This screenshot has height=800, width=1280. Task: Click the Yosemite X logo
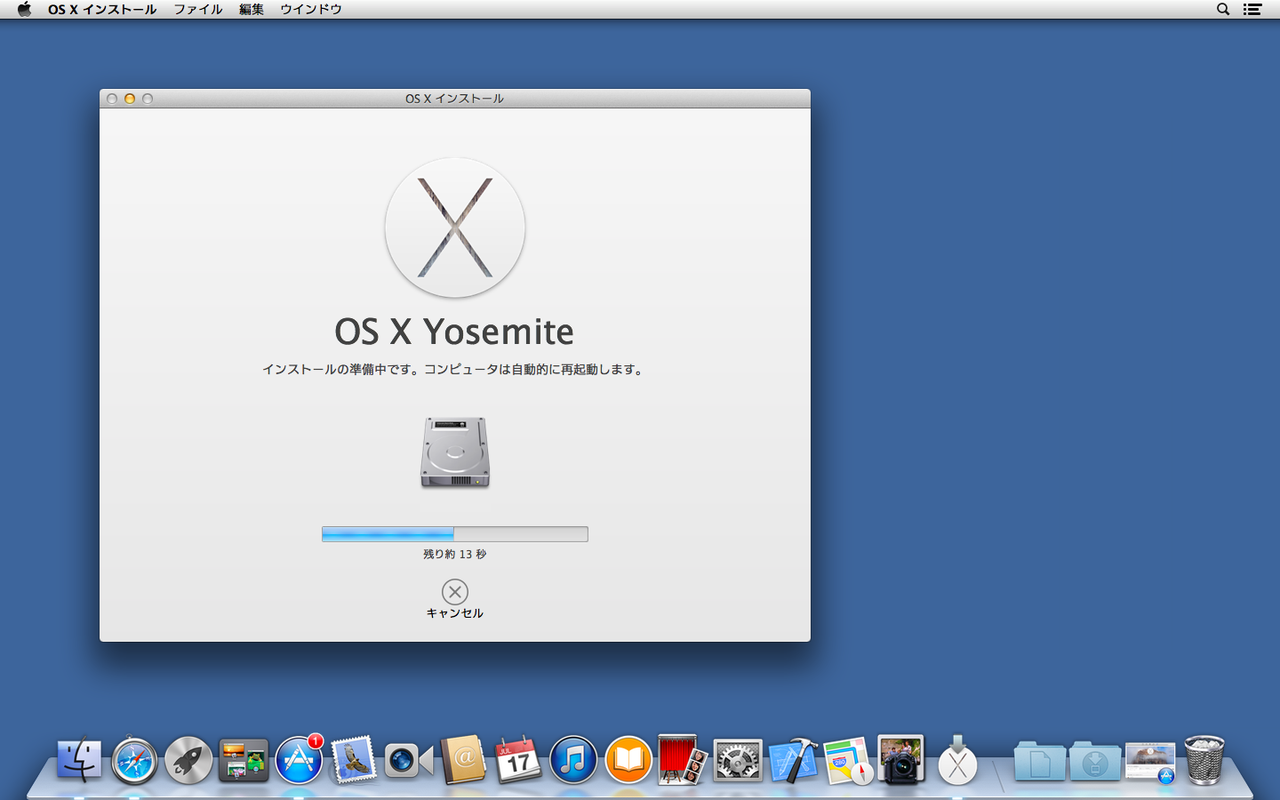click(455, 227)
